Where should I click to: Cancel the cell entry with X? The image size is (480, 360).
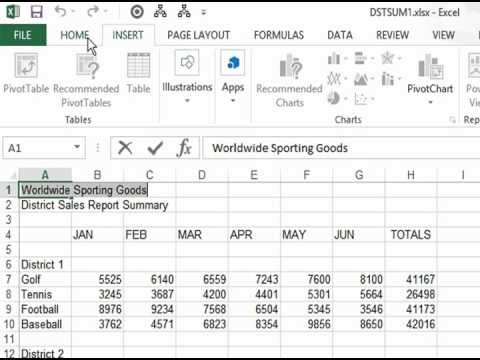[x=125, y=148]
